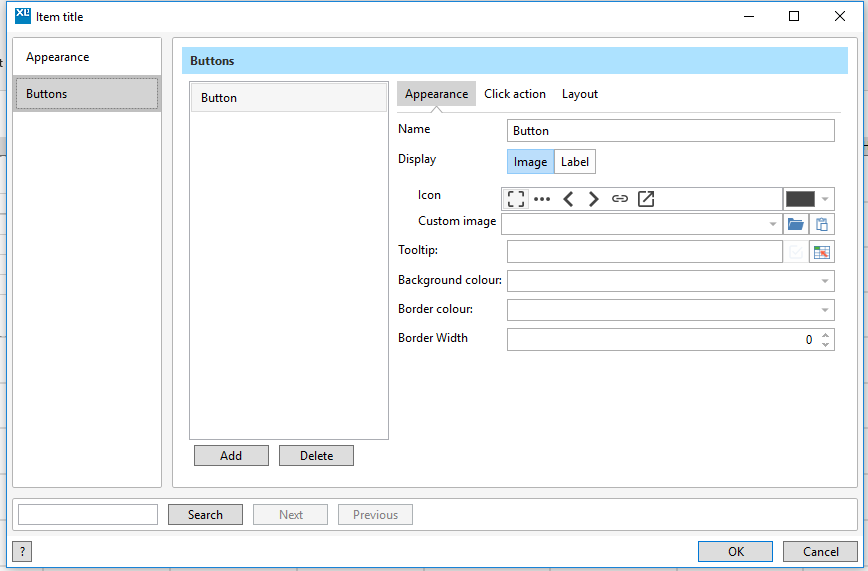Click the tooltip cell reference icon
This screenshot has height=571, width=868.
(x=822, y=252)
